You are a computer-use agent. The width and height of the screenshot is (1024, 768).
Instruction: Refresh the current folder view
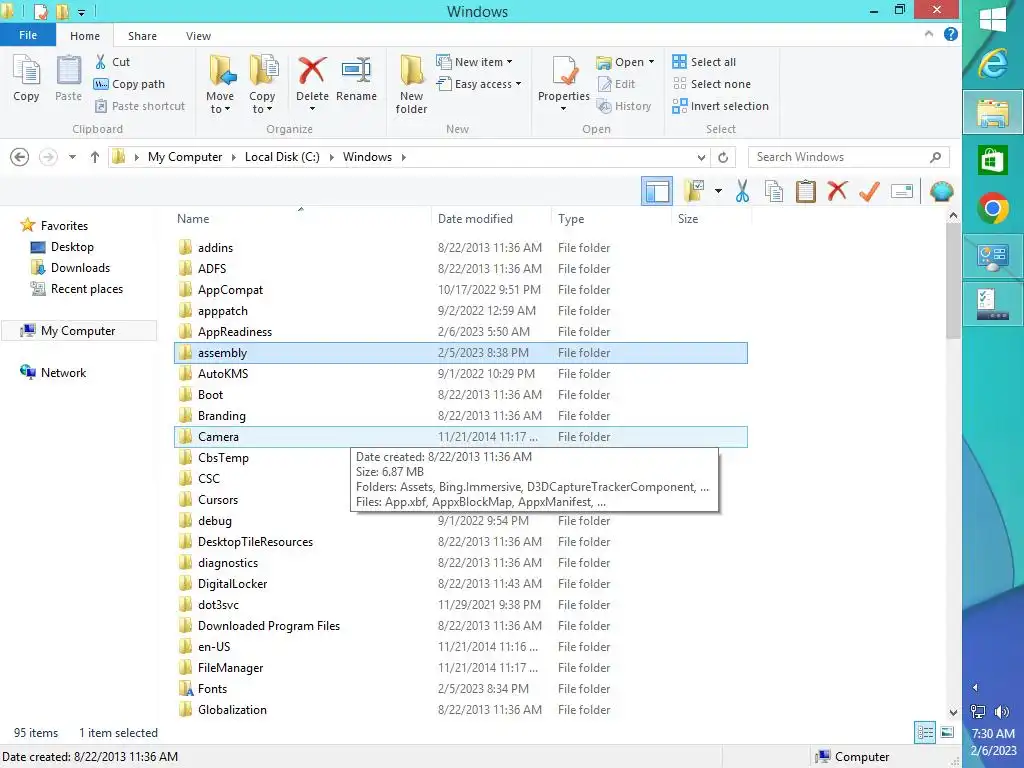click(723, 157)
